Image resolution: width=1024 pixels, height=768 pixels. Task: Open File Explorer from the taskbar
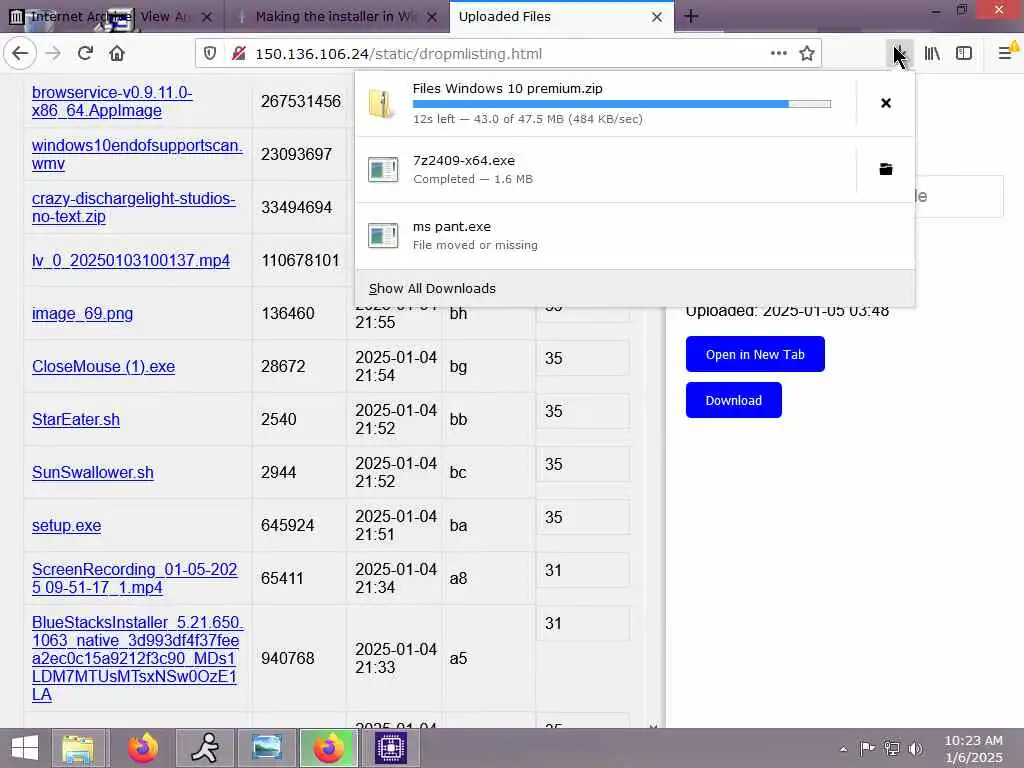tap(78, 748)
